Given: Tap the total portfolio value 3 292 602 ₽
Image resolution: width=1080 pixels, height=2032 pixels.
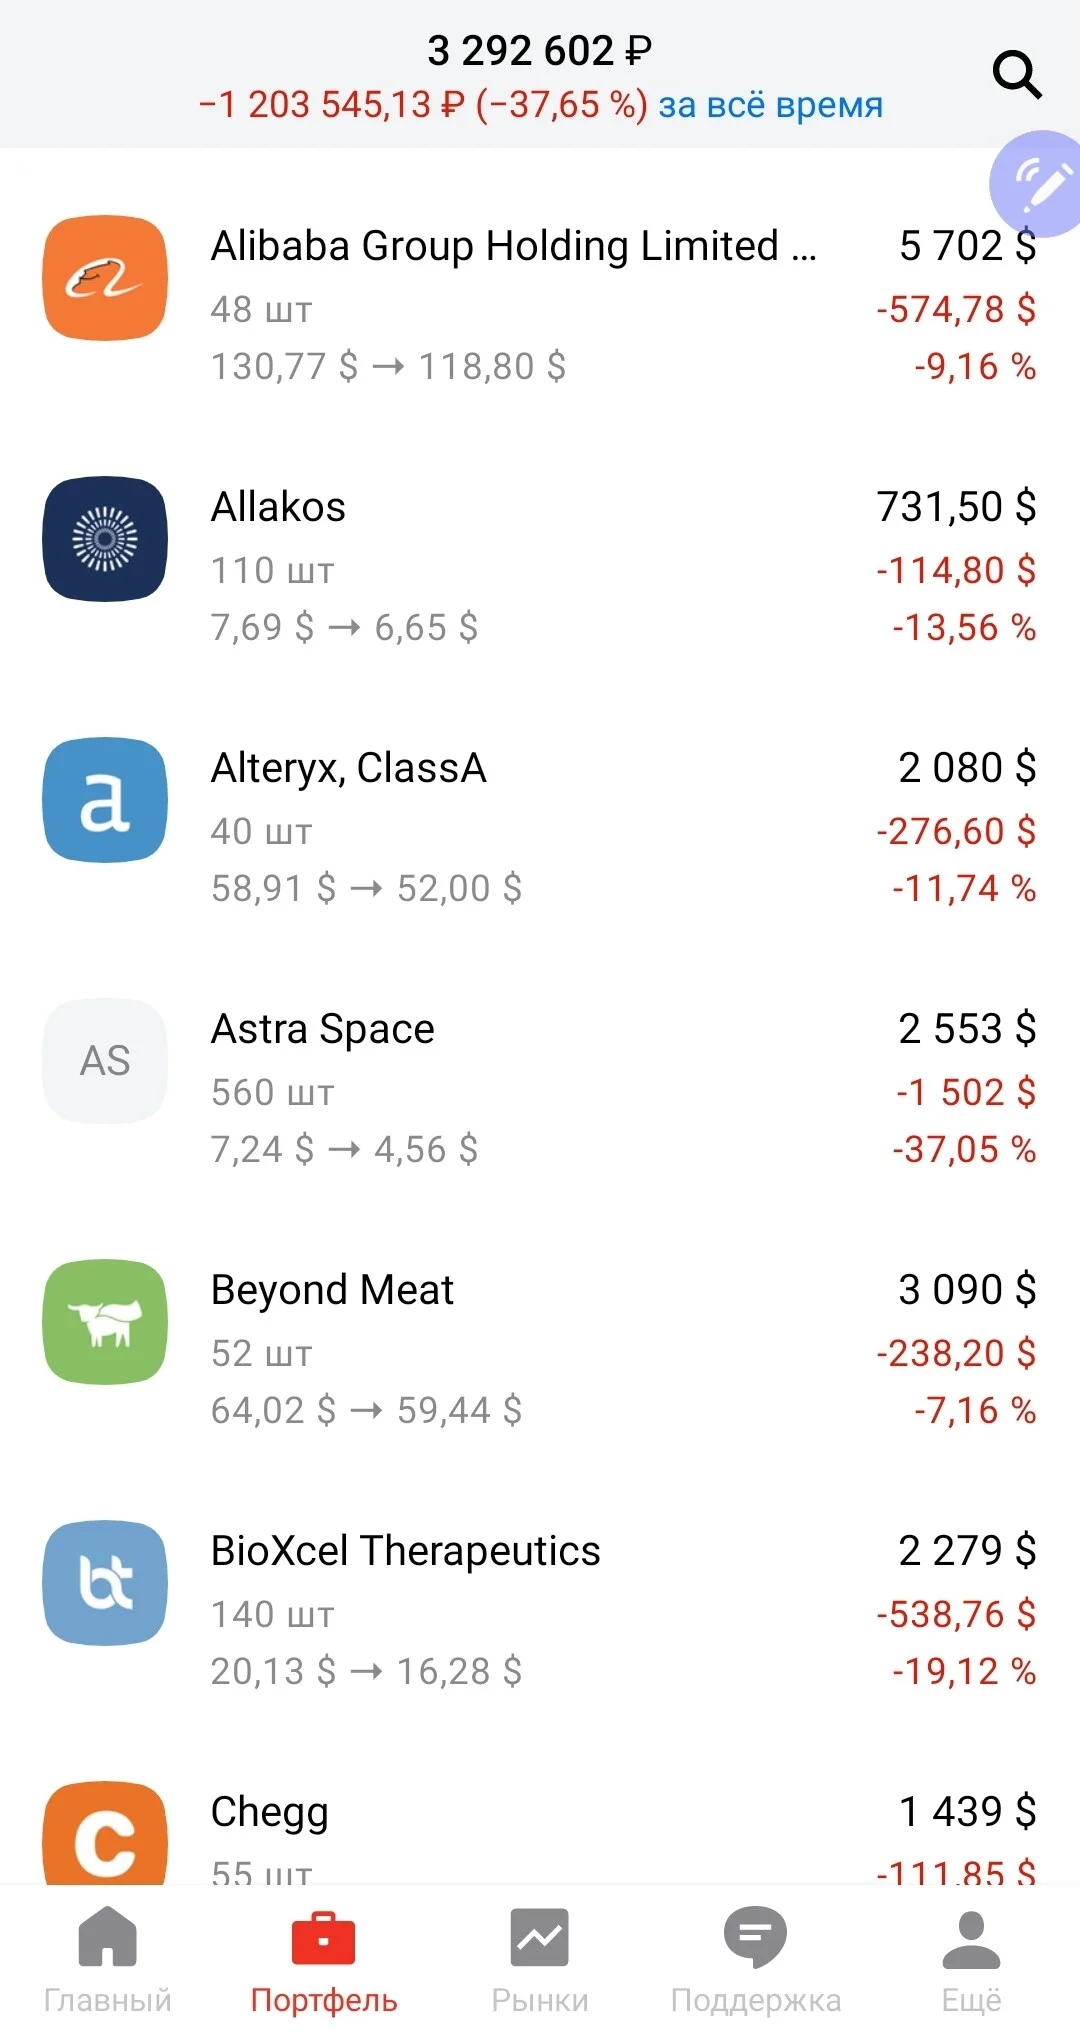Looking at the screenshot, I should click(540, 51).
